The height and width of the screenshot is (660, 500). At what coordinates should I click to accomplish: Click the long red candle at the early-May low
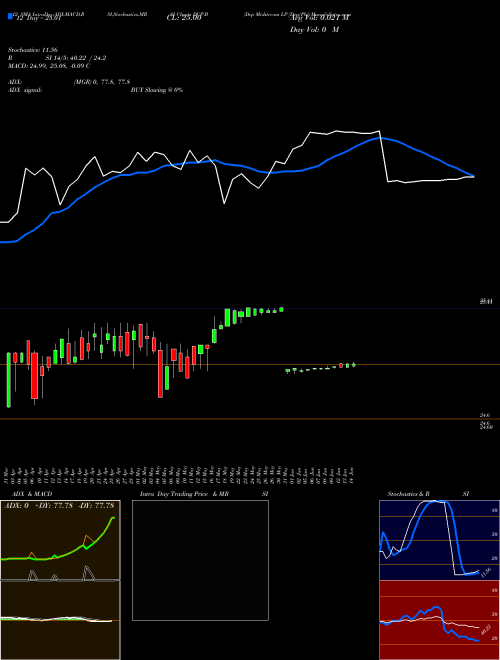pyautogui.click(x=160, y=374)
